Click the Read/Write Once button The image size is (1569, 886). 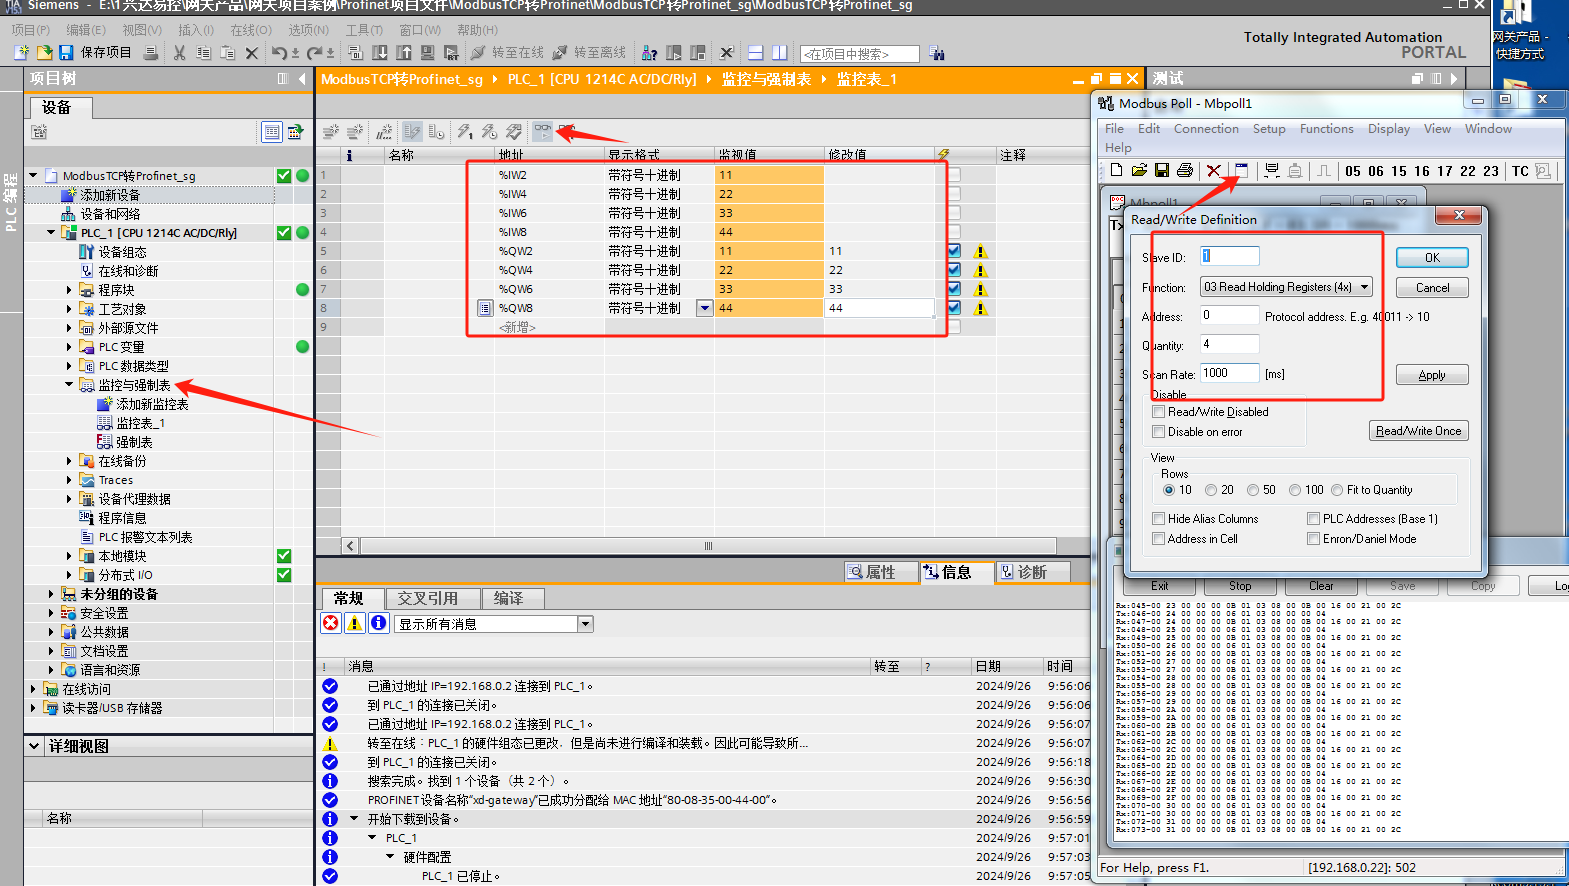pos(1418,431)
